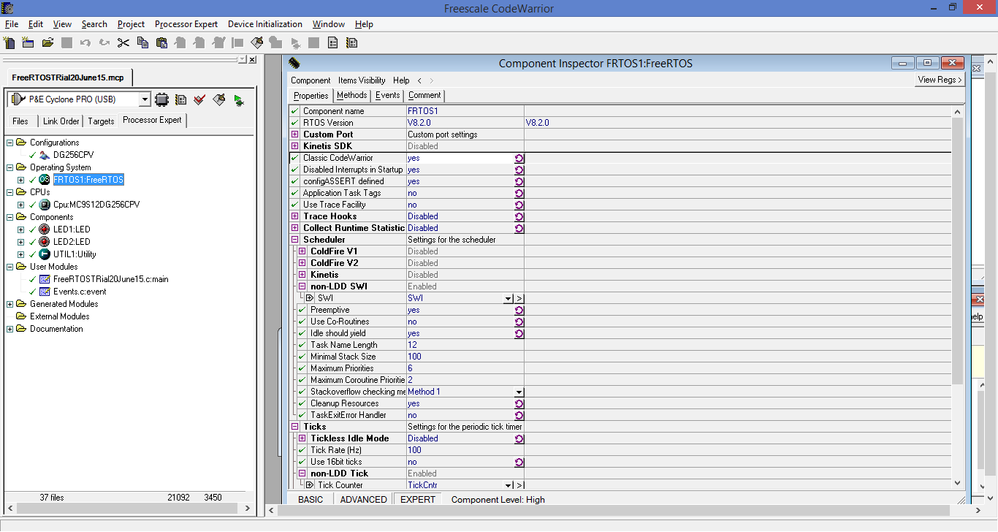Expand the Tickless Idle Mode group
The width and height of the screenshot is (998, 532).
pyautogui.click(x=302, y=438)
